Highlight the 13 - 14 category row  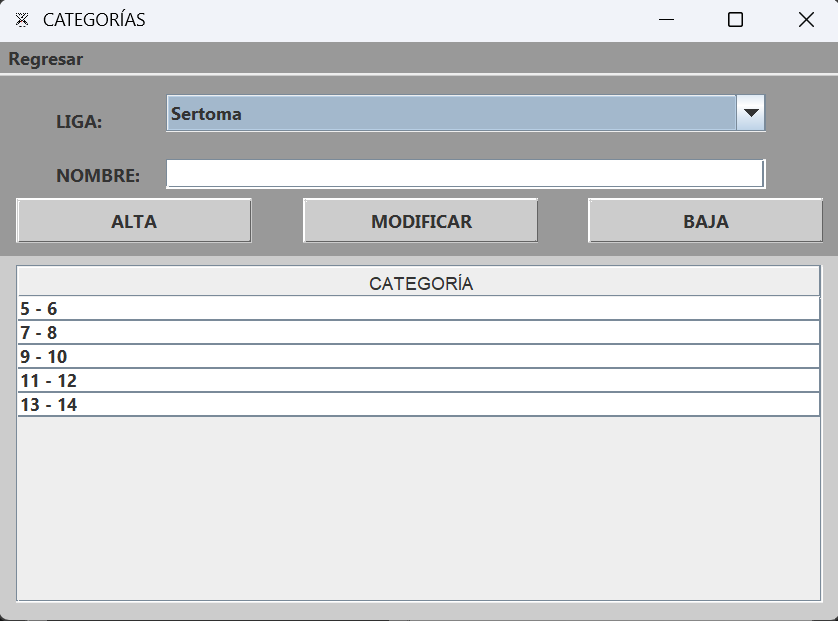pyautogui.click(x=419, y=405)
